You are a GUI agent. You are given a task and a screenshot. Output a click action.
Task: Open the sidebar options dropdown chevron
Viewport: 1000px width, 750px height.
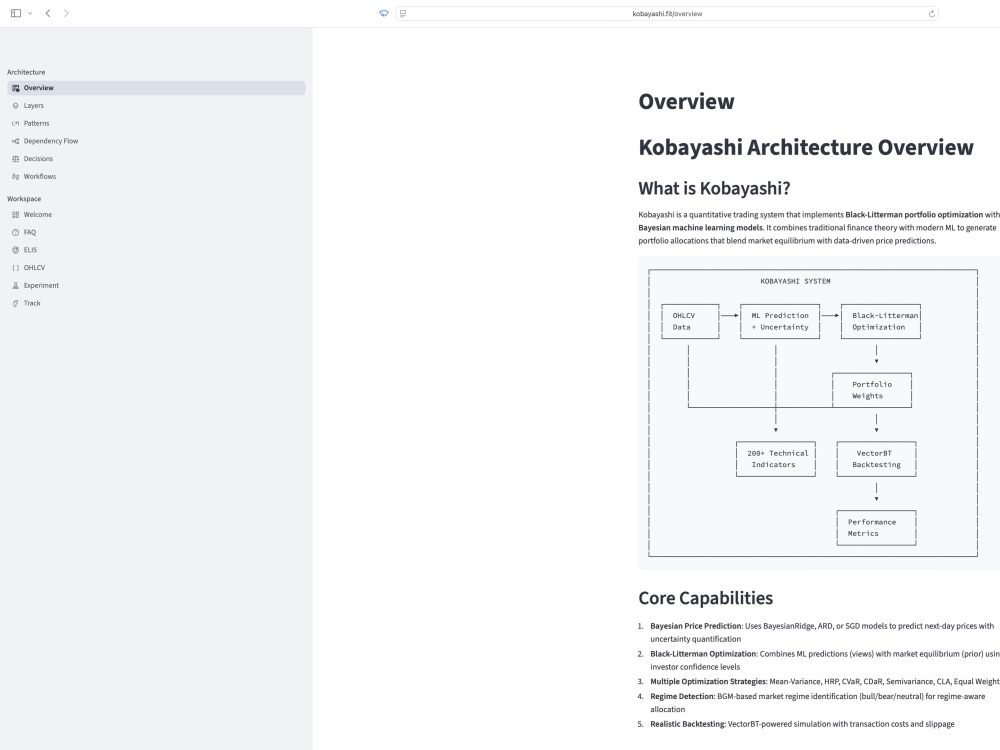[30, 13]
